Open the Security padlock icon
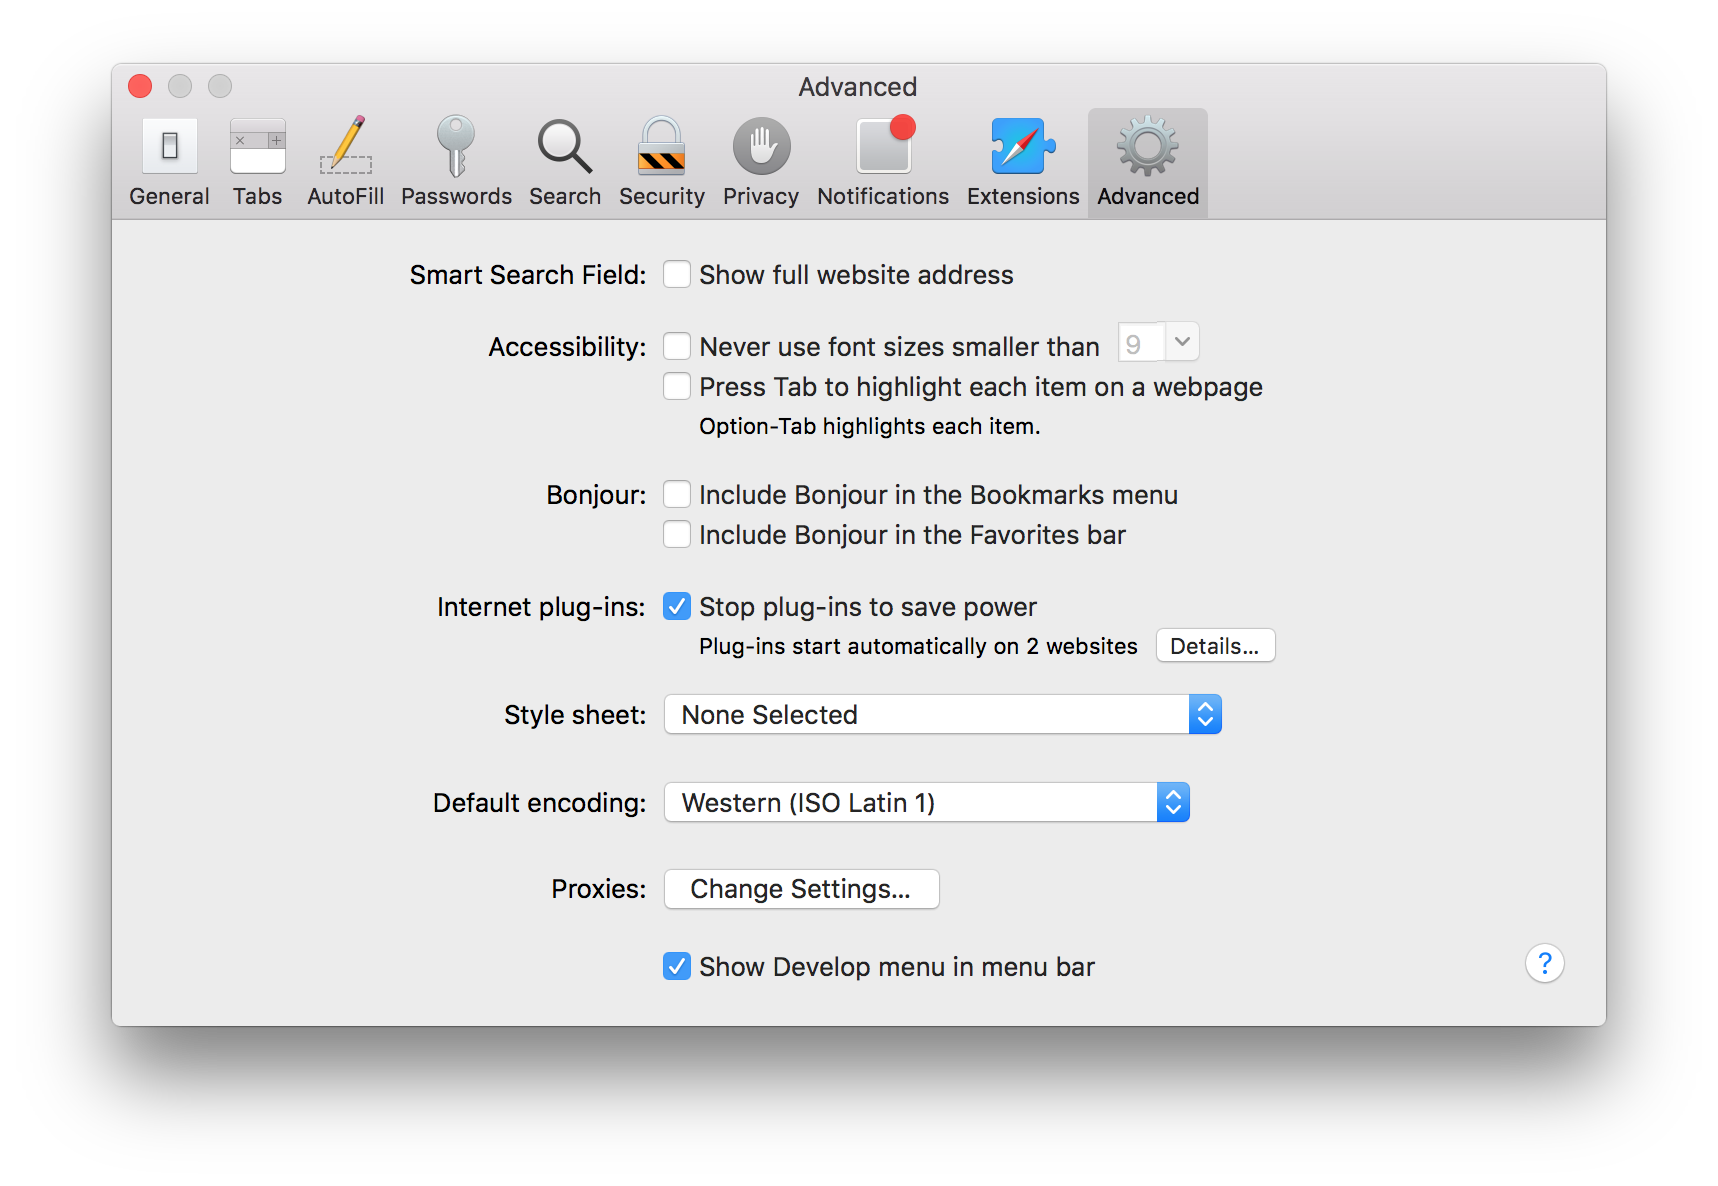 pyautogui.click(x=661, y=146)
